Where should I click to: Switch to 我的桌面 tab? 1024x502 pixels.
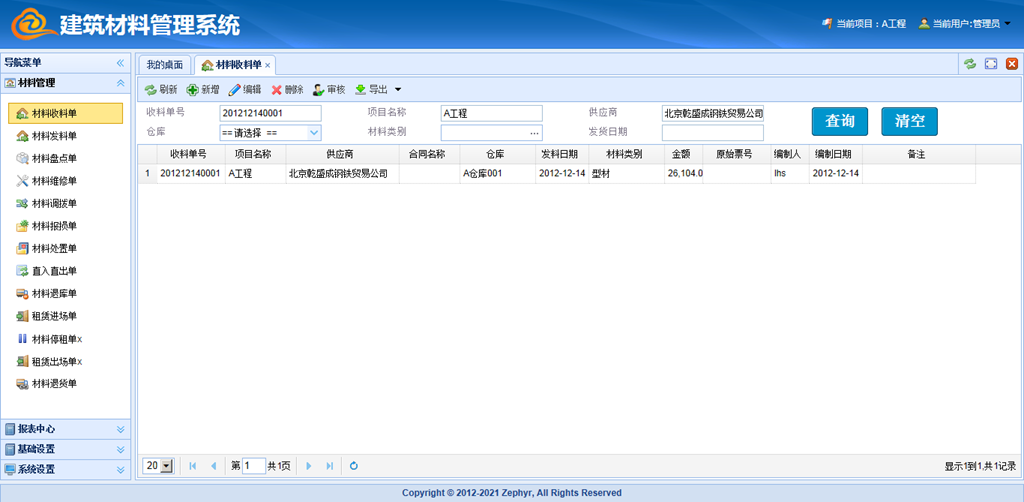coord(165,65)
